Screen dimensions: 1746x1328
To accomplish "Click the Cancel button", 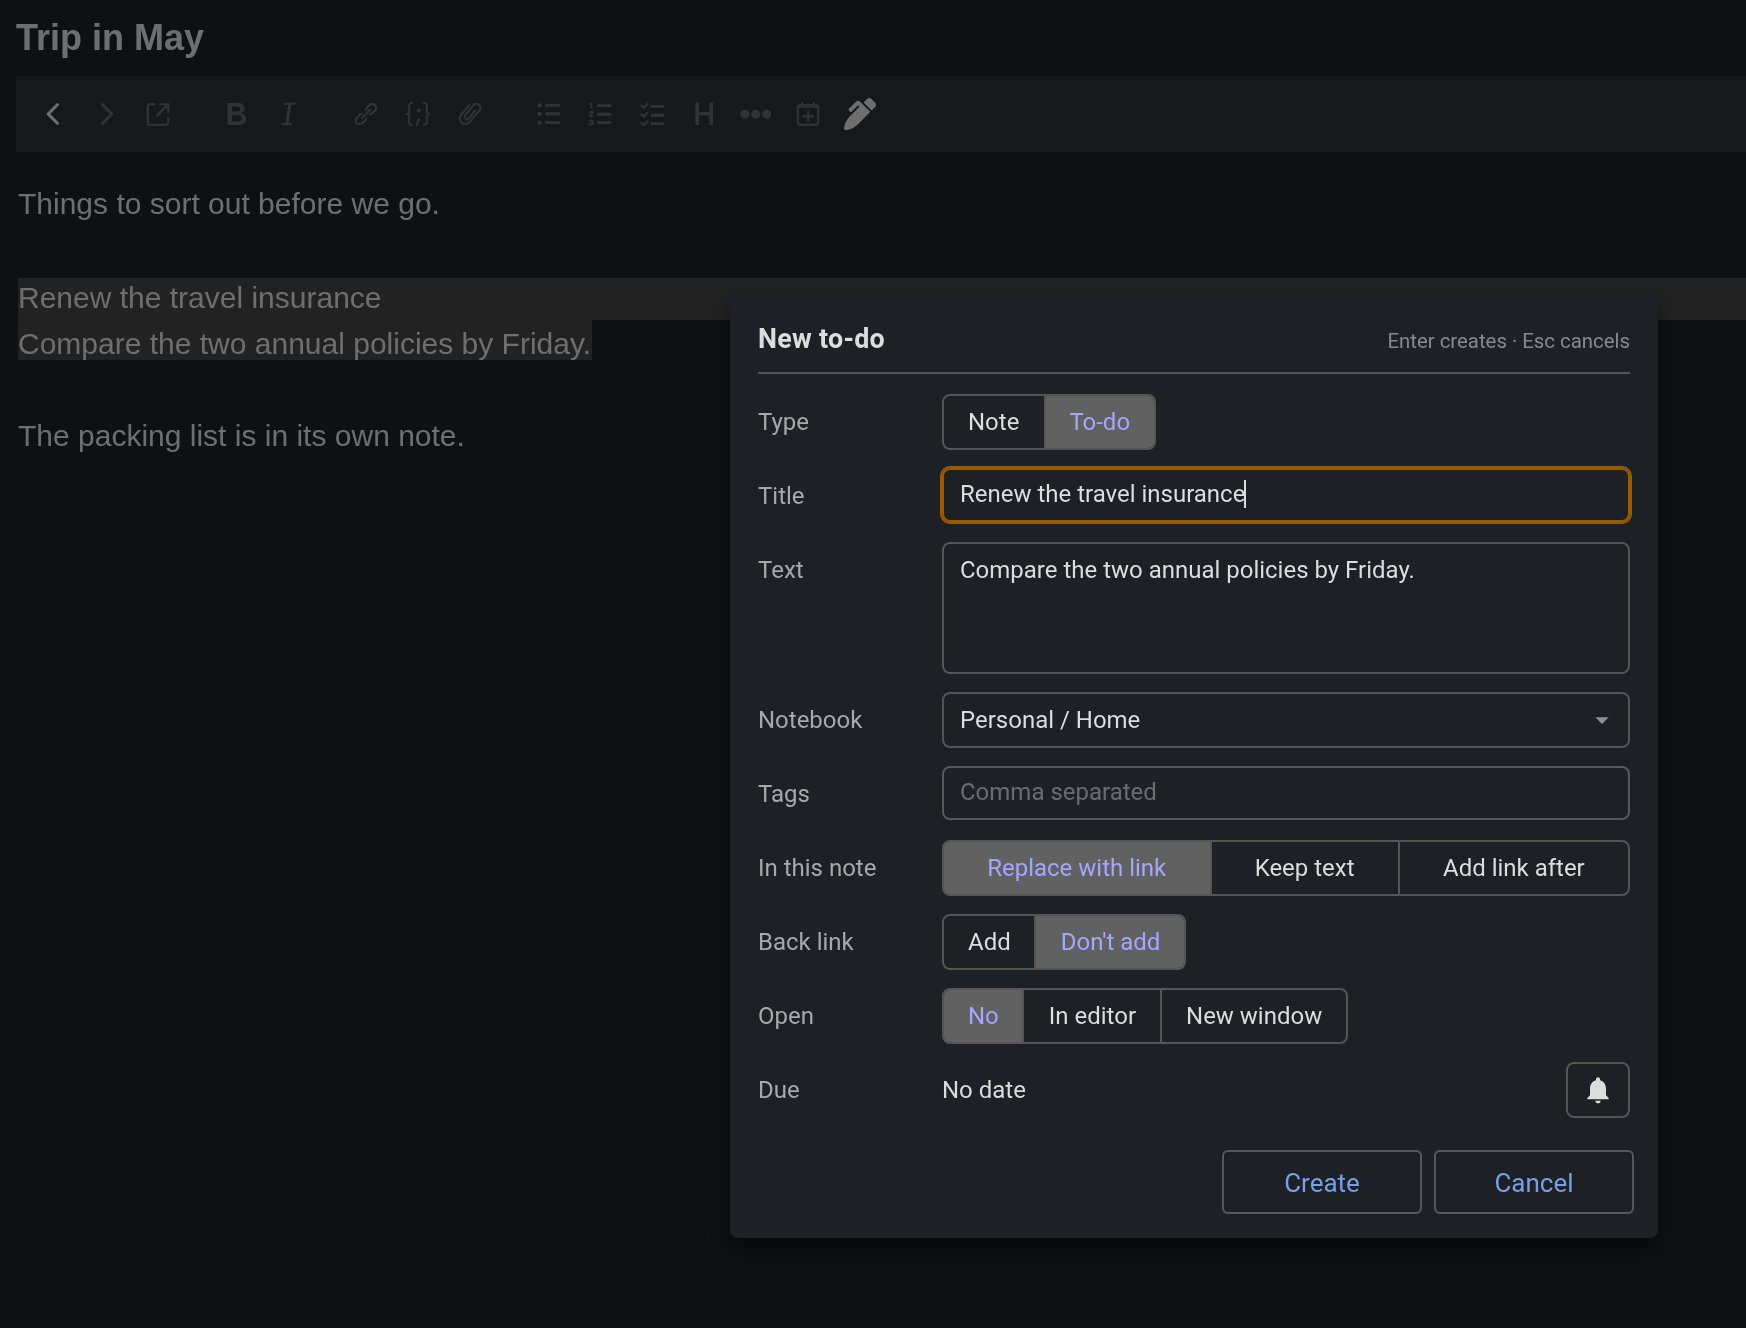I will pos(1534,1182).
